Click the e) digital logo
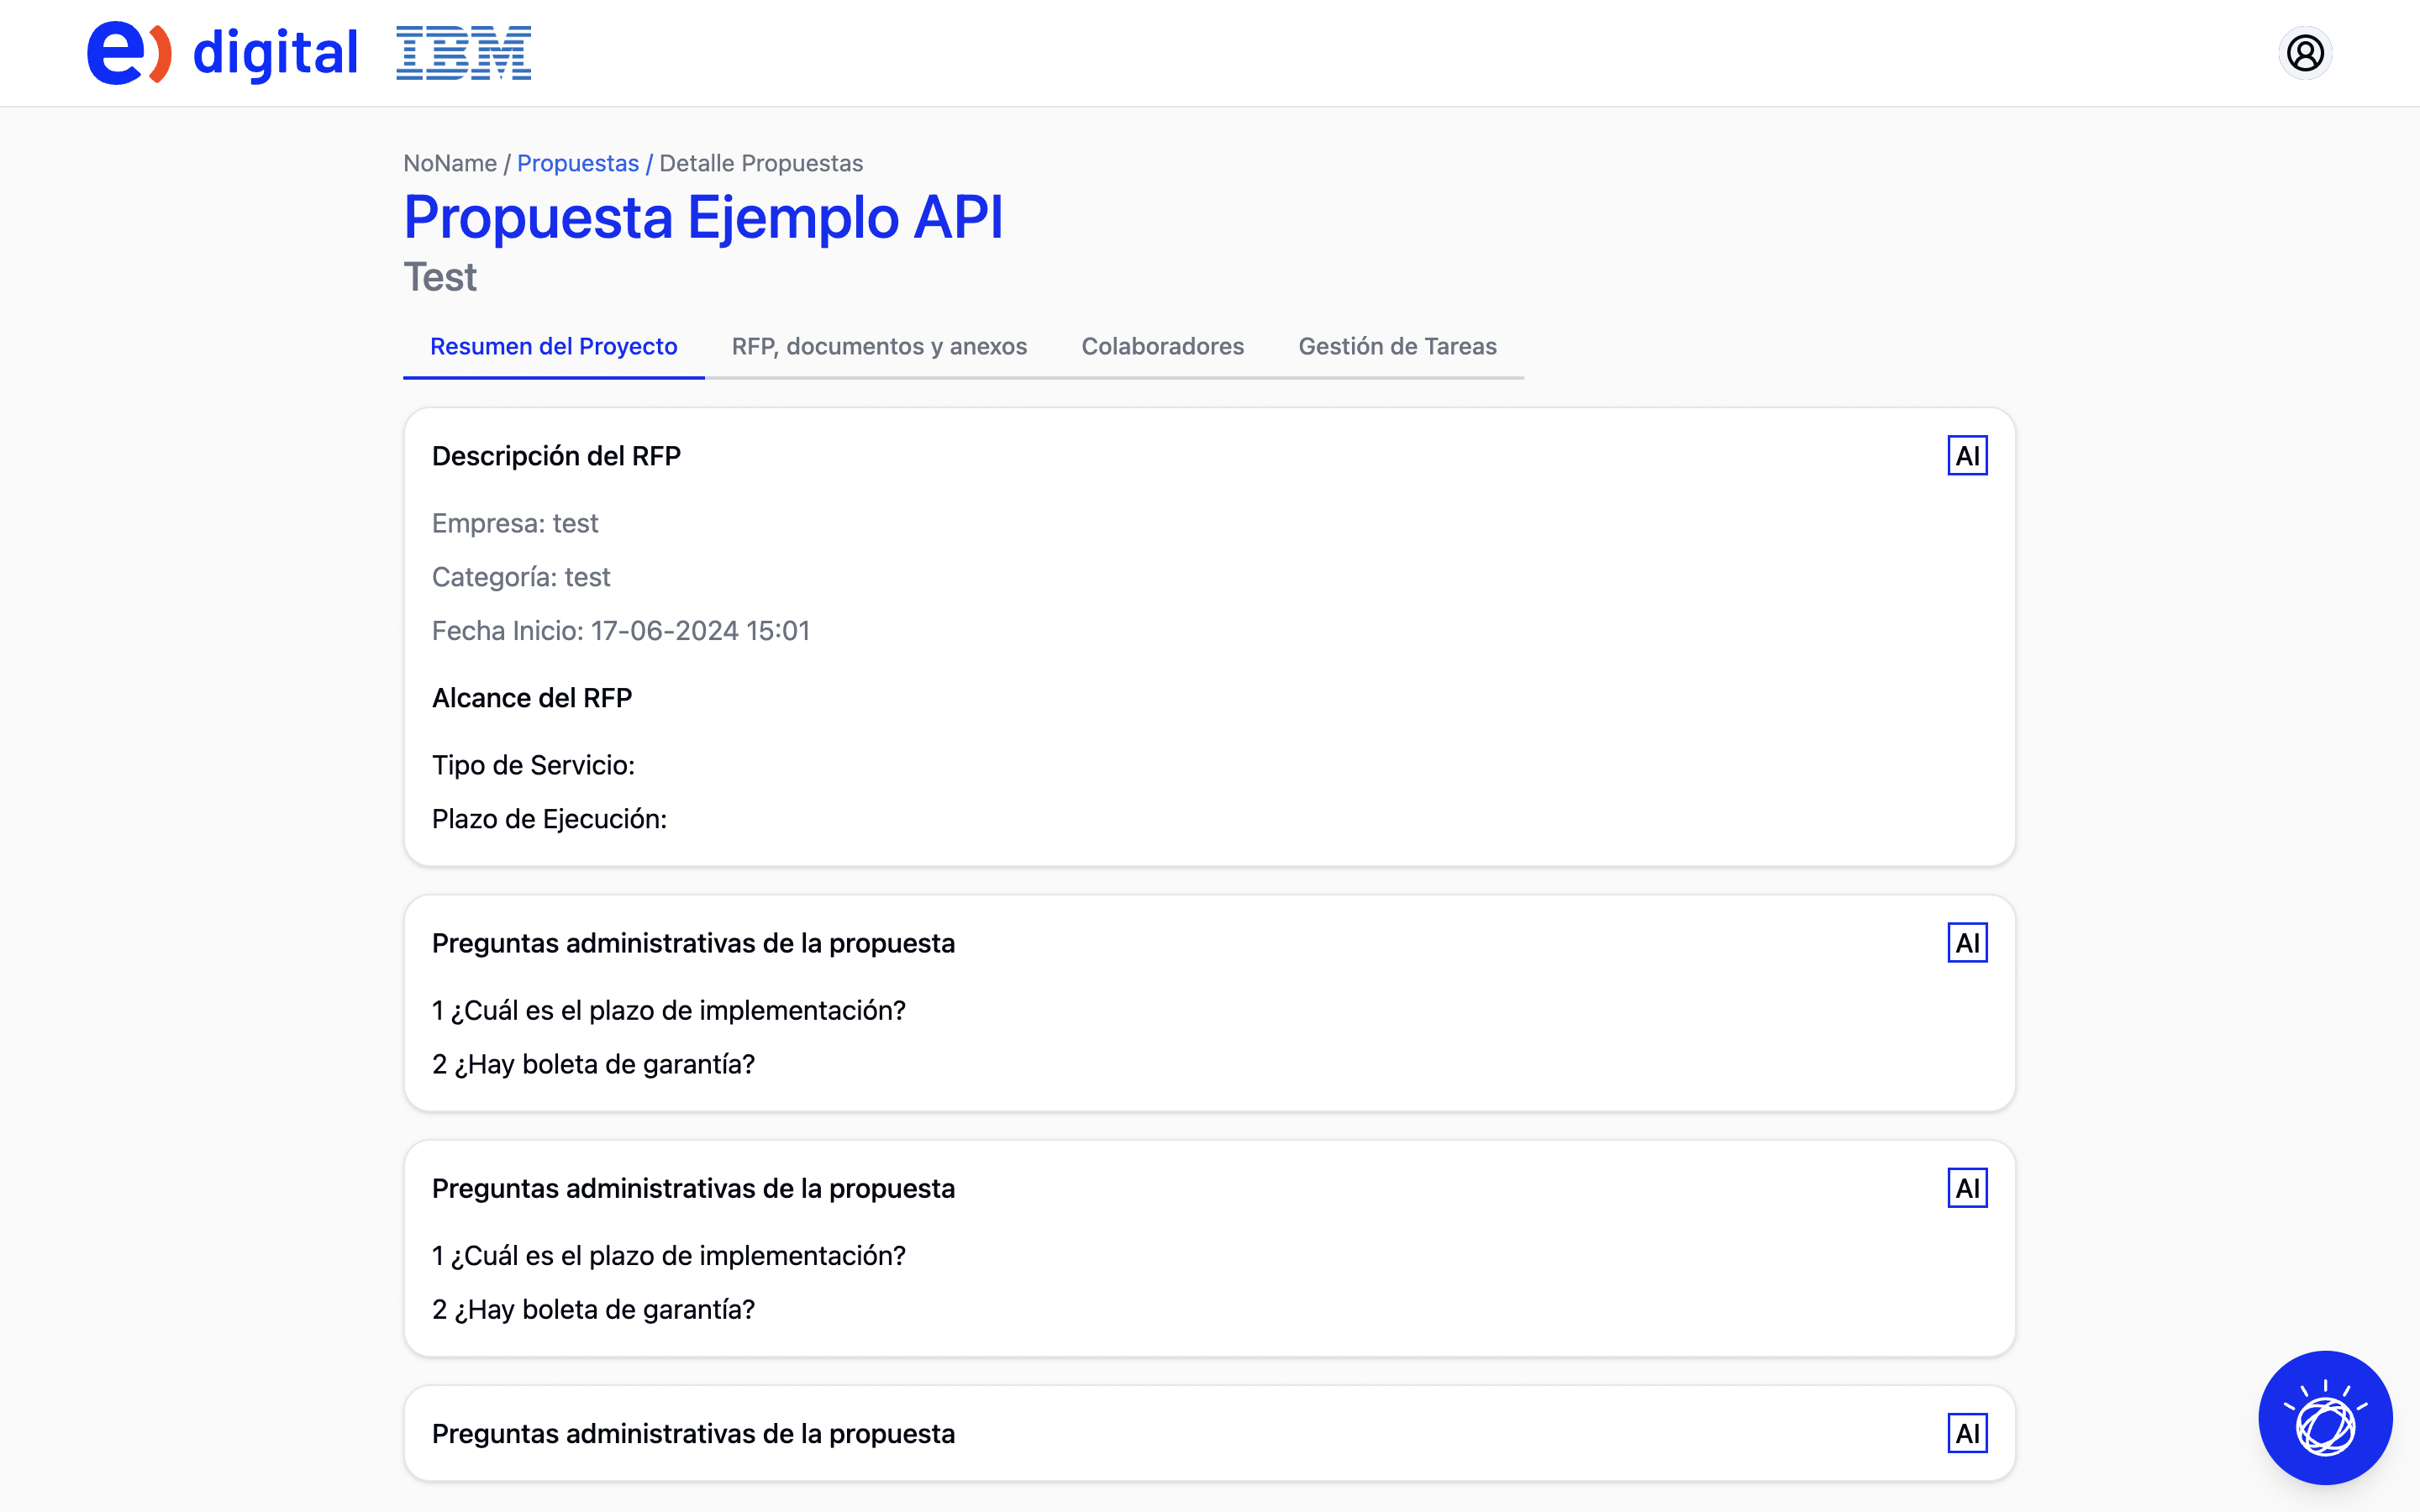The image size is (2420, 1512). click(x=222, y=53)
